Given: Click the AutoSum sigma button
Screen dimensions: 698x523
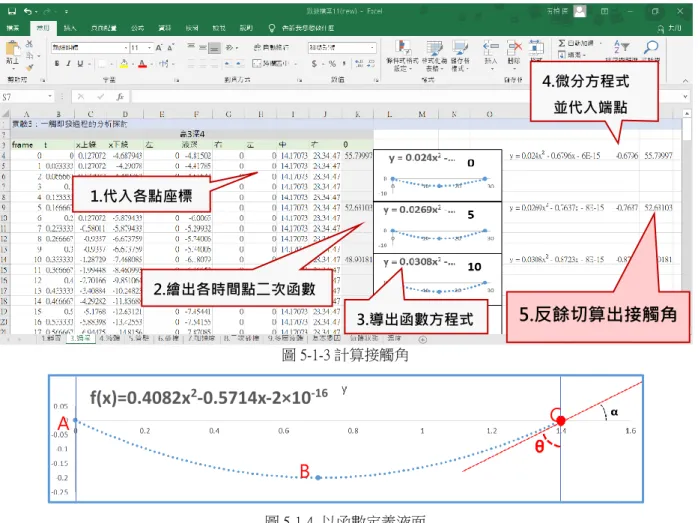Looking at the screenshot, I should pyautogui.click(x=576, y=43).
